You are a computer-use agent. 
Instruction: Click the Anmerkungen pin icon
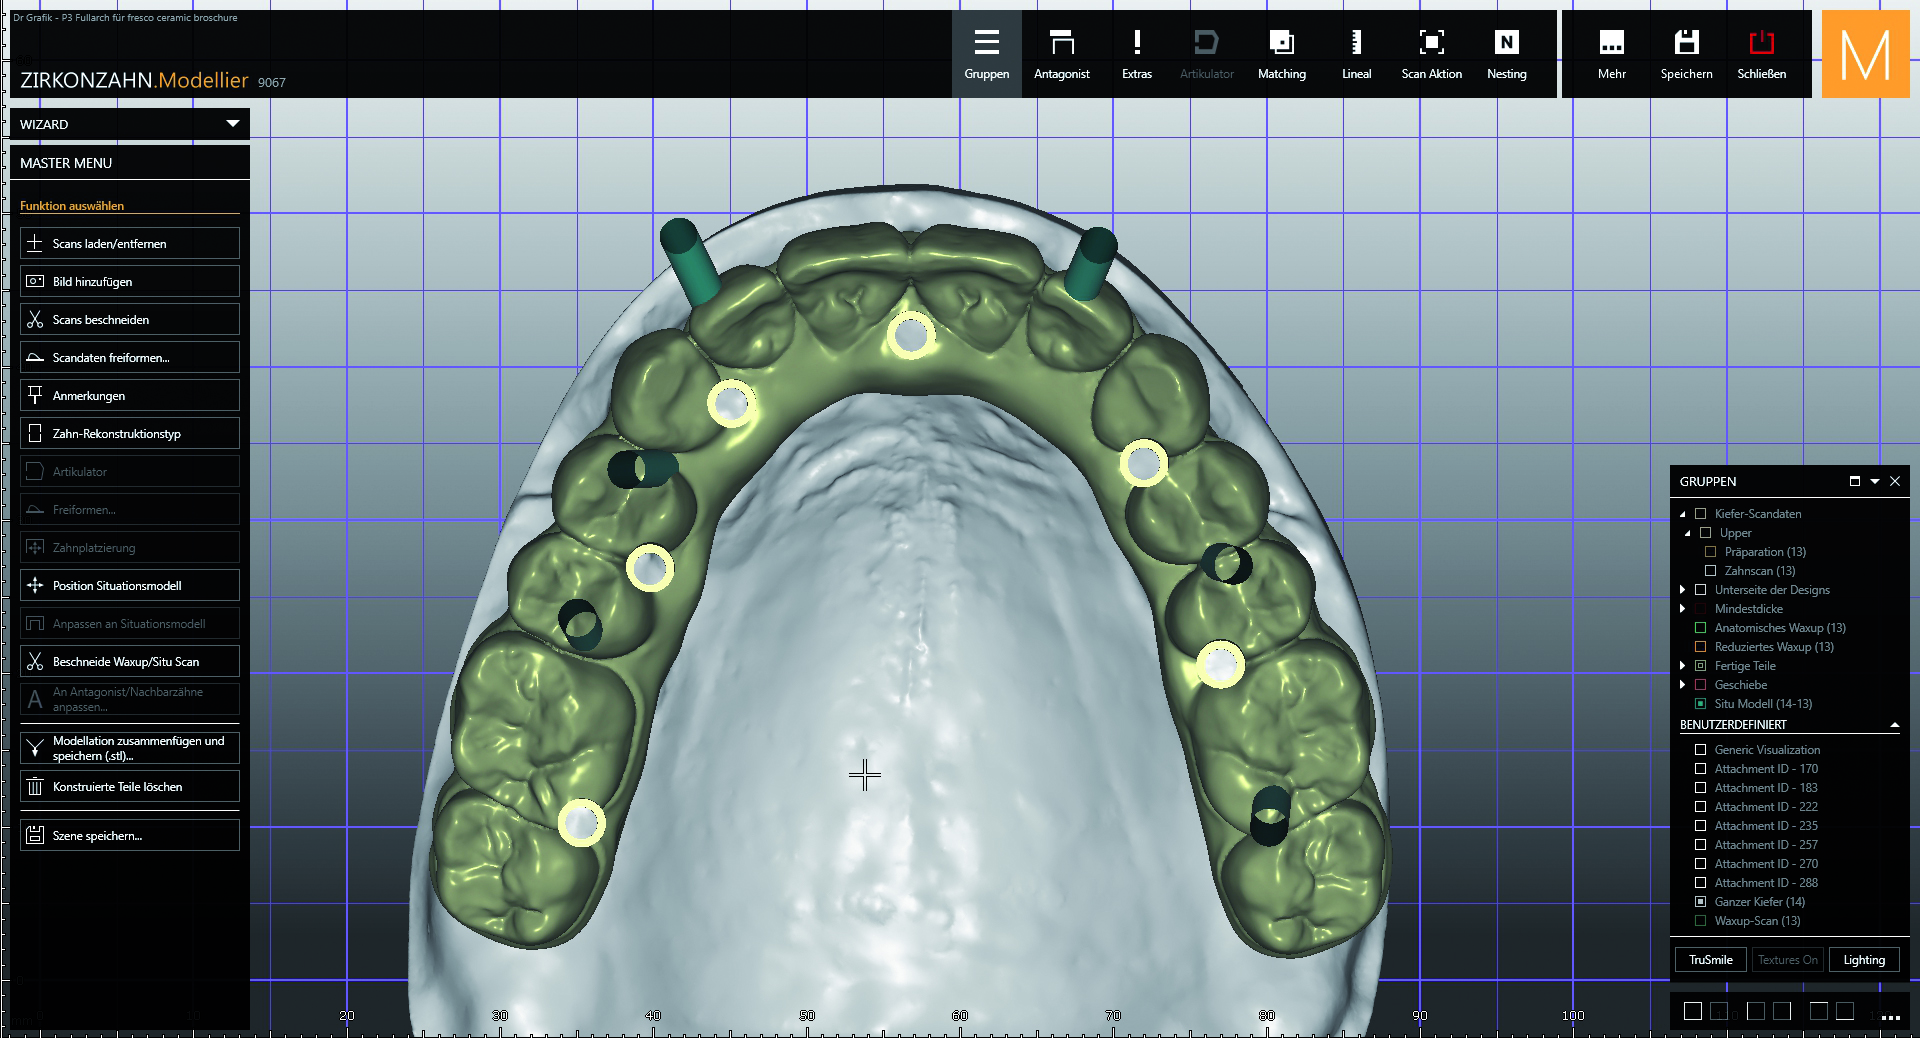tap(35, 395)
